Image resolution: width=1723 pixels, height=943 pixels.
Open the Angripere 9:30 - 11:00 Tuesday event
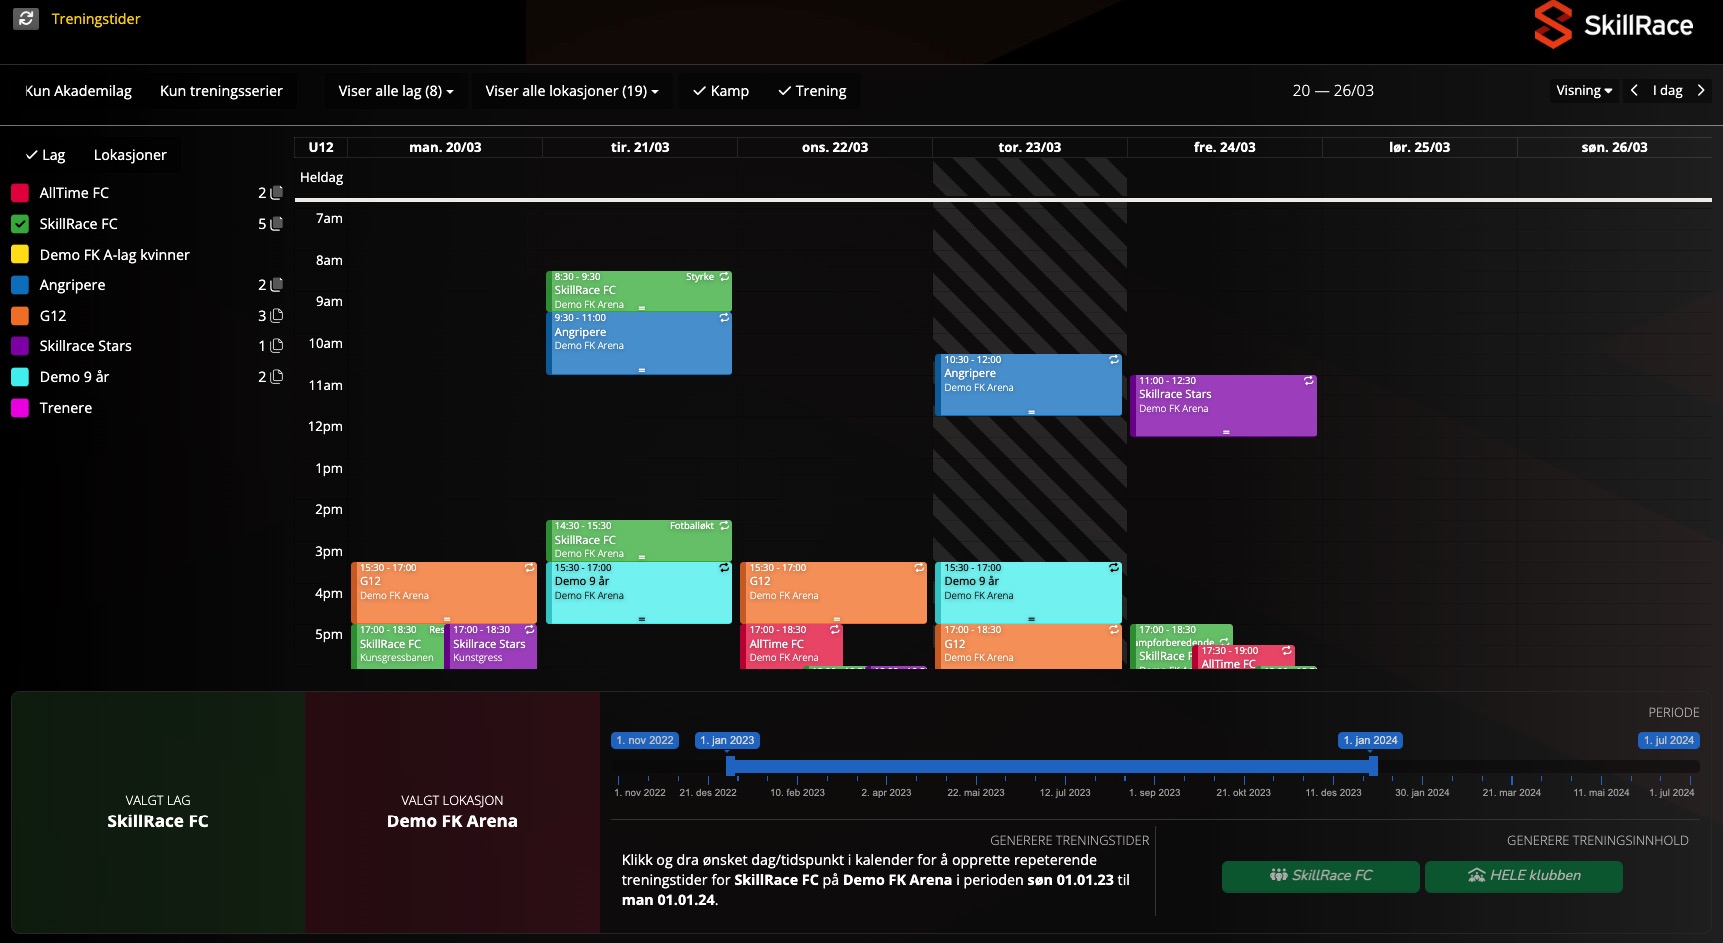pyautogui.click(x=638, y=343)
